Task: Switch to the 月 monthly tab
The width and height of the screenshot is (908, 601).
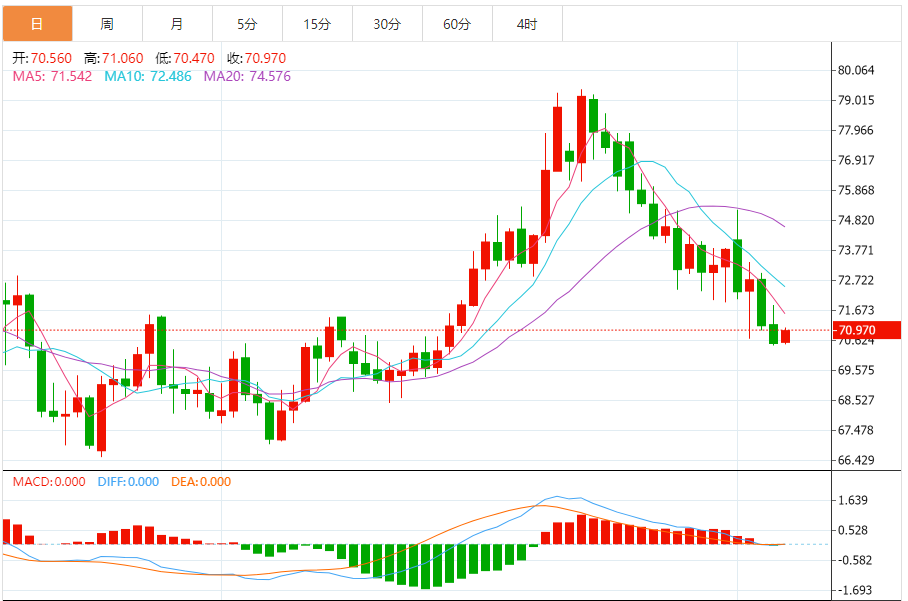Action: (177, 24)
